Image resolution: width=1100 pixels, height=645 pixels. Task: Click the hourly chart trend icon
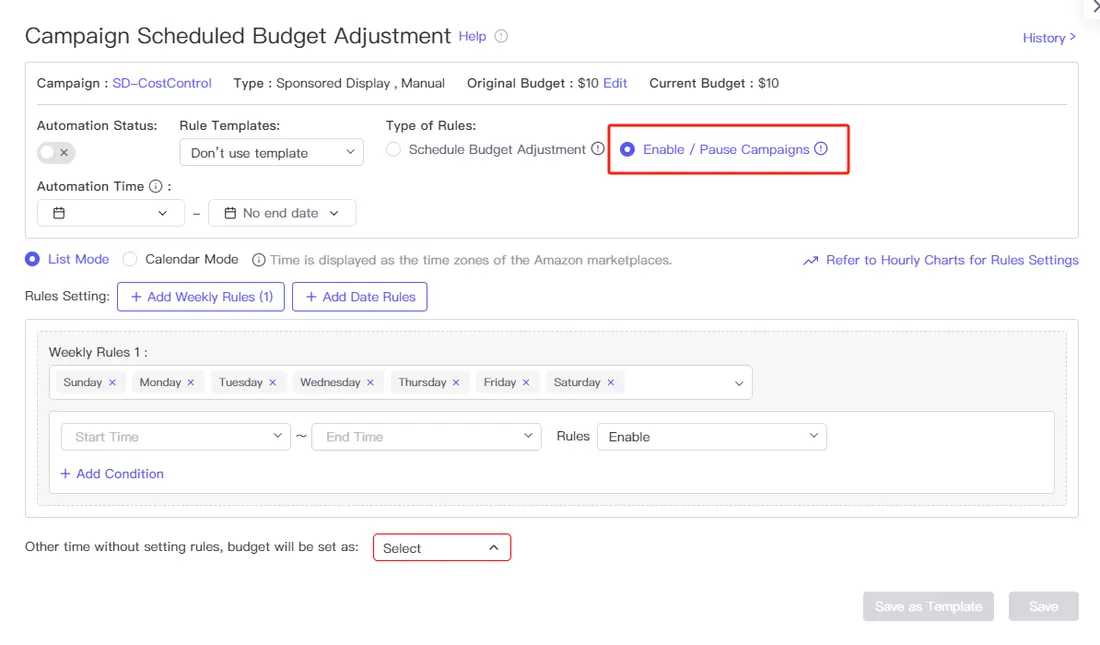[x=810, y=260]
